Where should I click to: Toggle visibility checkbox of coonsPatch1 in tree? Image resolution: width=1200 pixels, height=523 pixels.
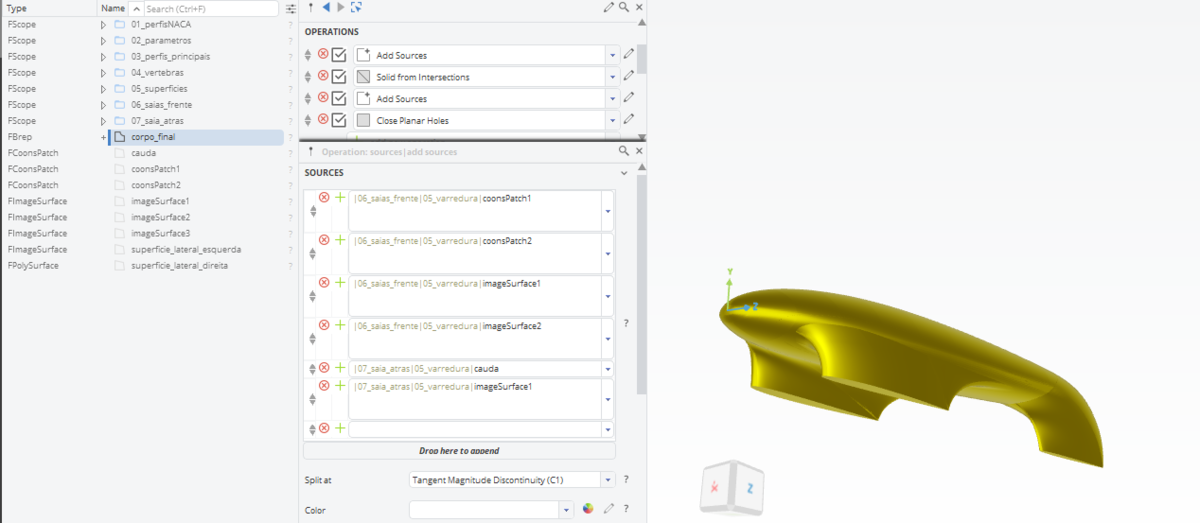tap(119, 169)
